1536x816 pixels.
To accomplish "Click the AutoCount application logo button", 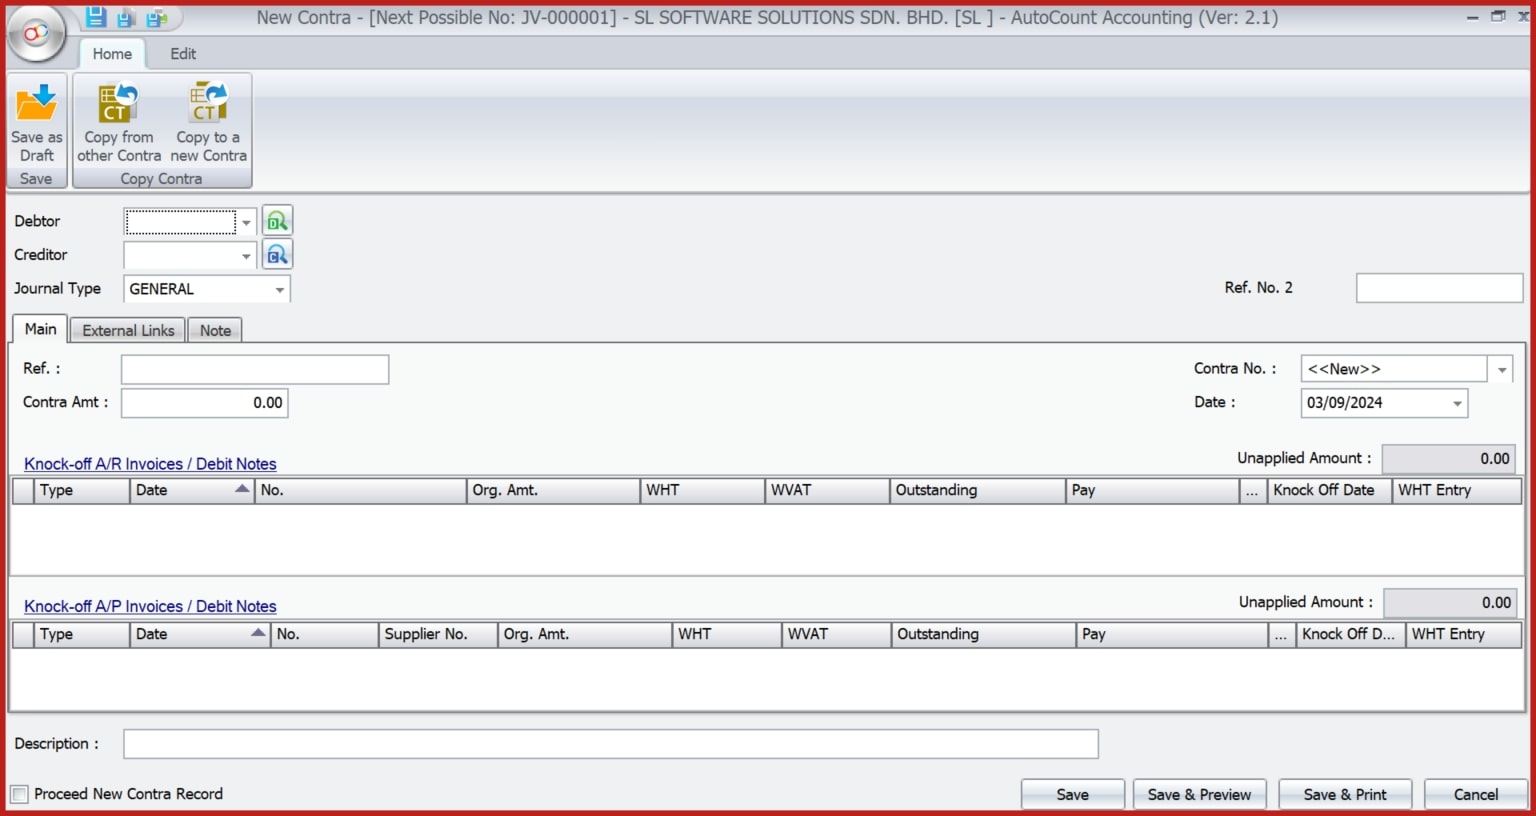I will pos(36,33).
